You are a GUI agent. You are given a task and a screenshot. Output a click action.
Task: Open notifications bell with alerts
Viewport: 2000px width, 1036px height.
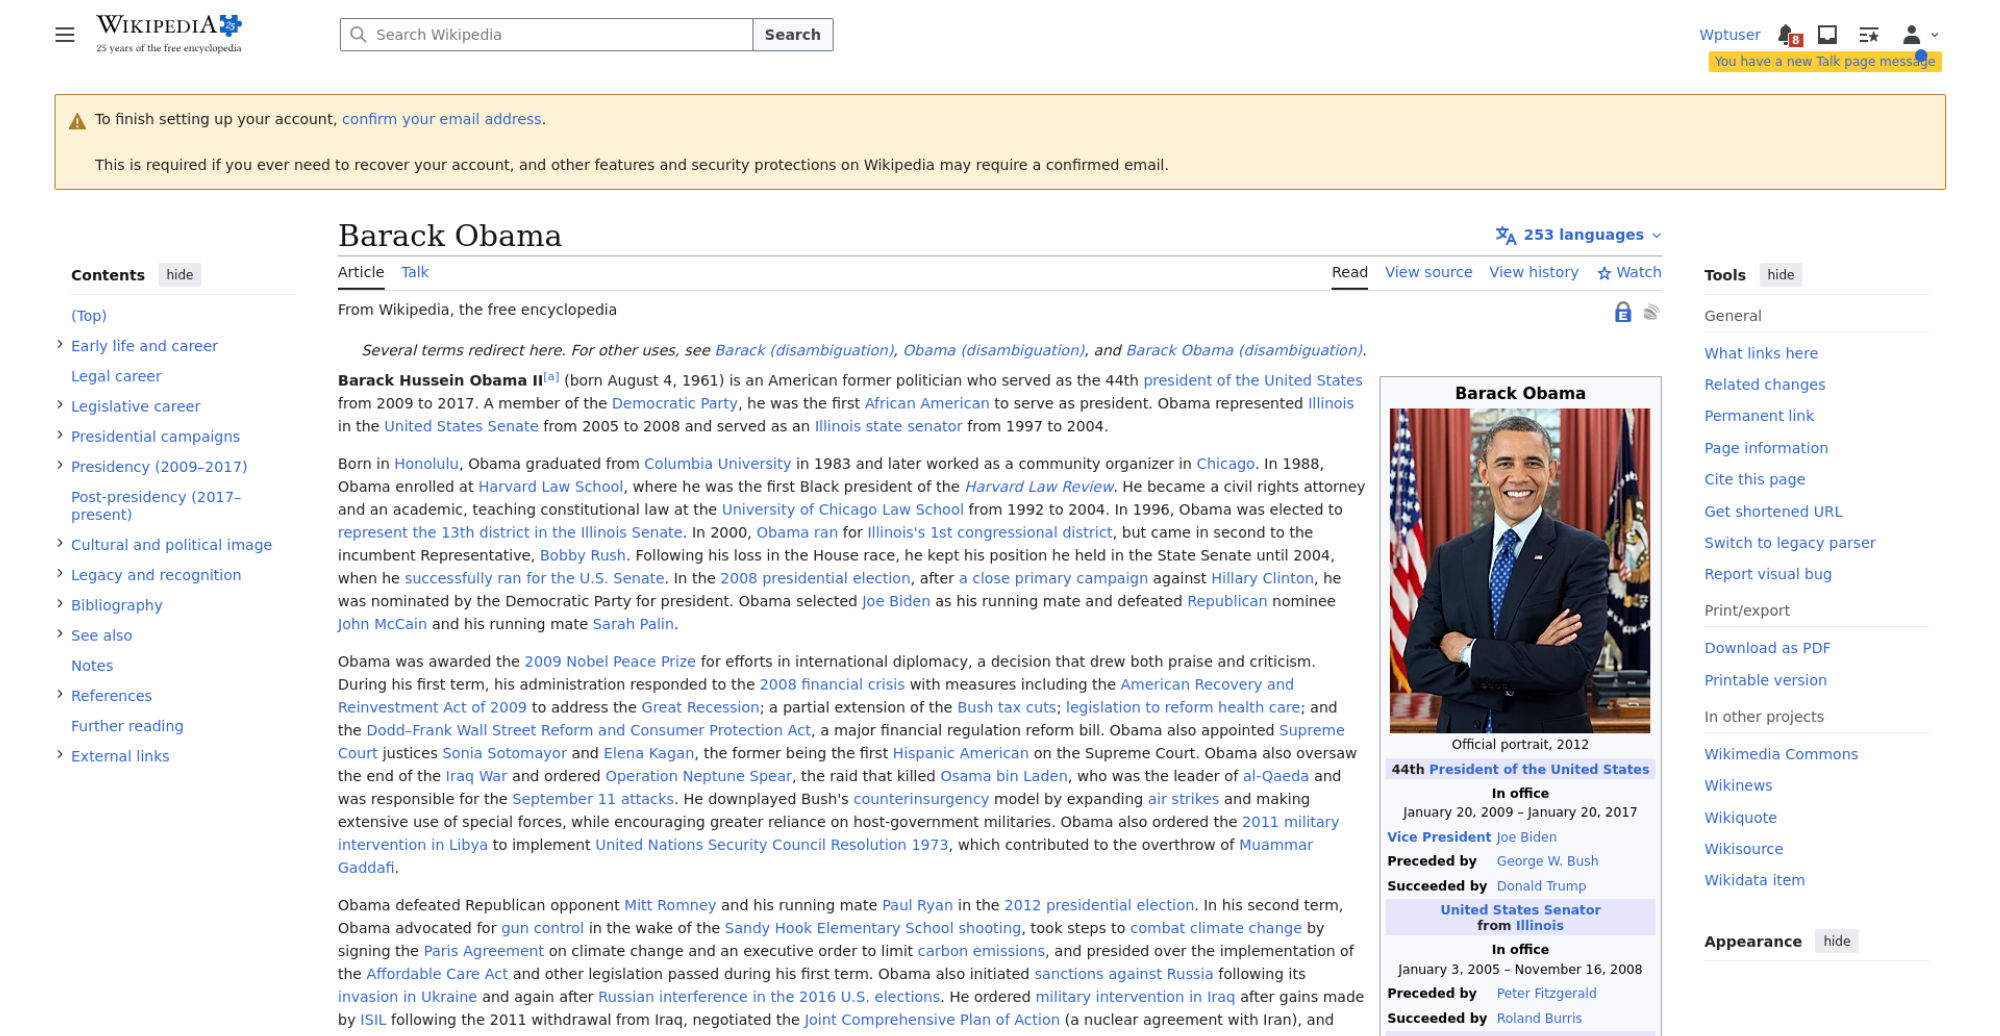(1789, 35)
